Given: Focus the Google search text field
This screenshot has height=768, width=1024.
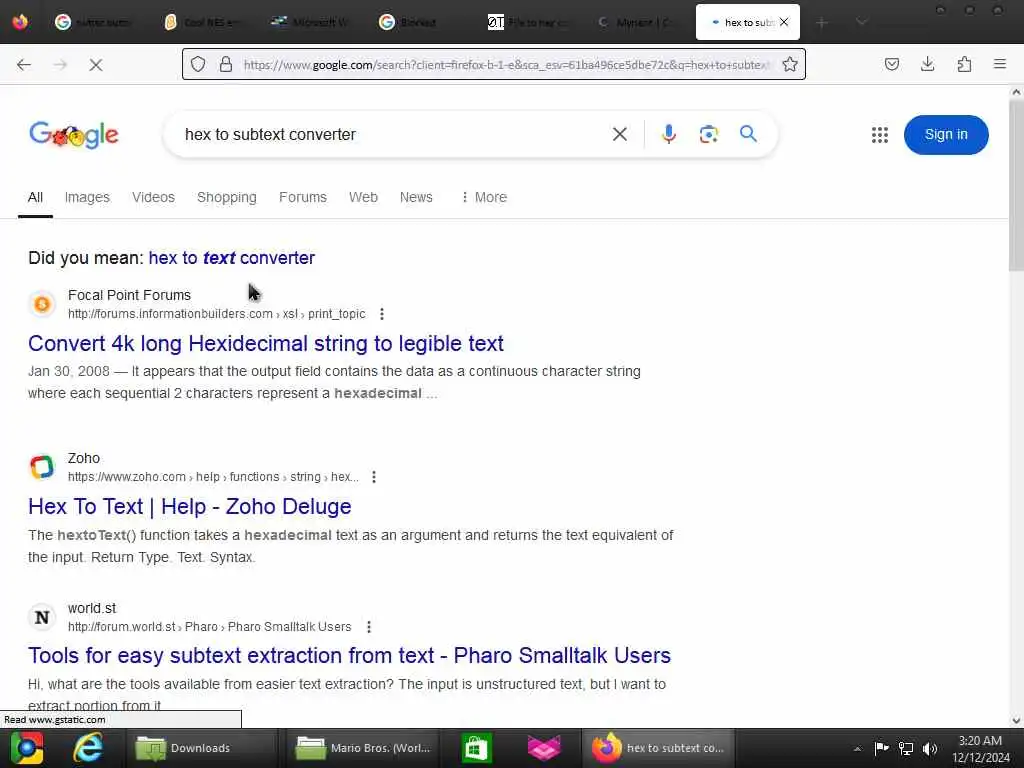Looking at the screenshot, I should click(392, 134).
